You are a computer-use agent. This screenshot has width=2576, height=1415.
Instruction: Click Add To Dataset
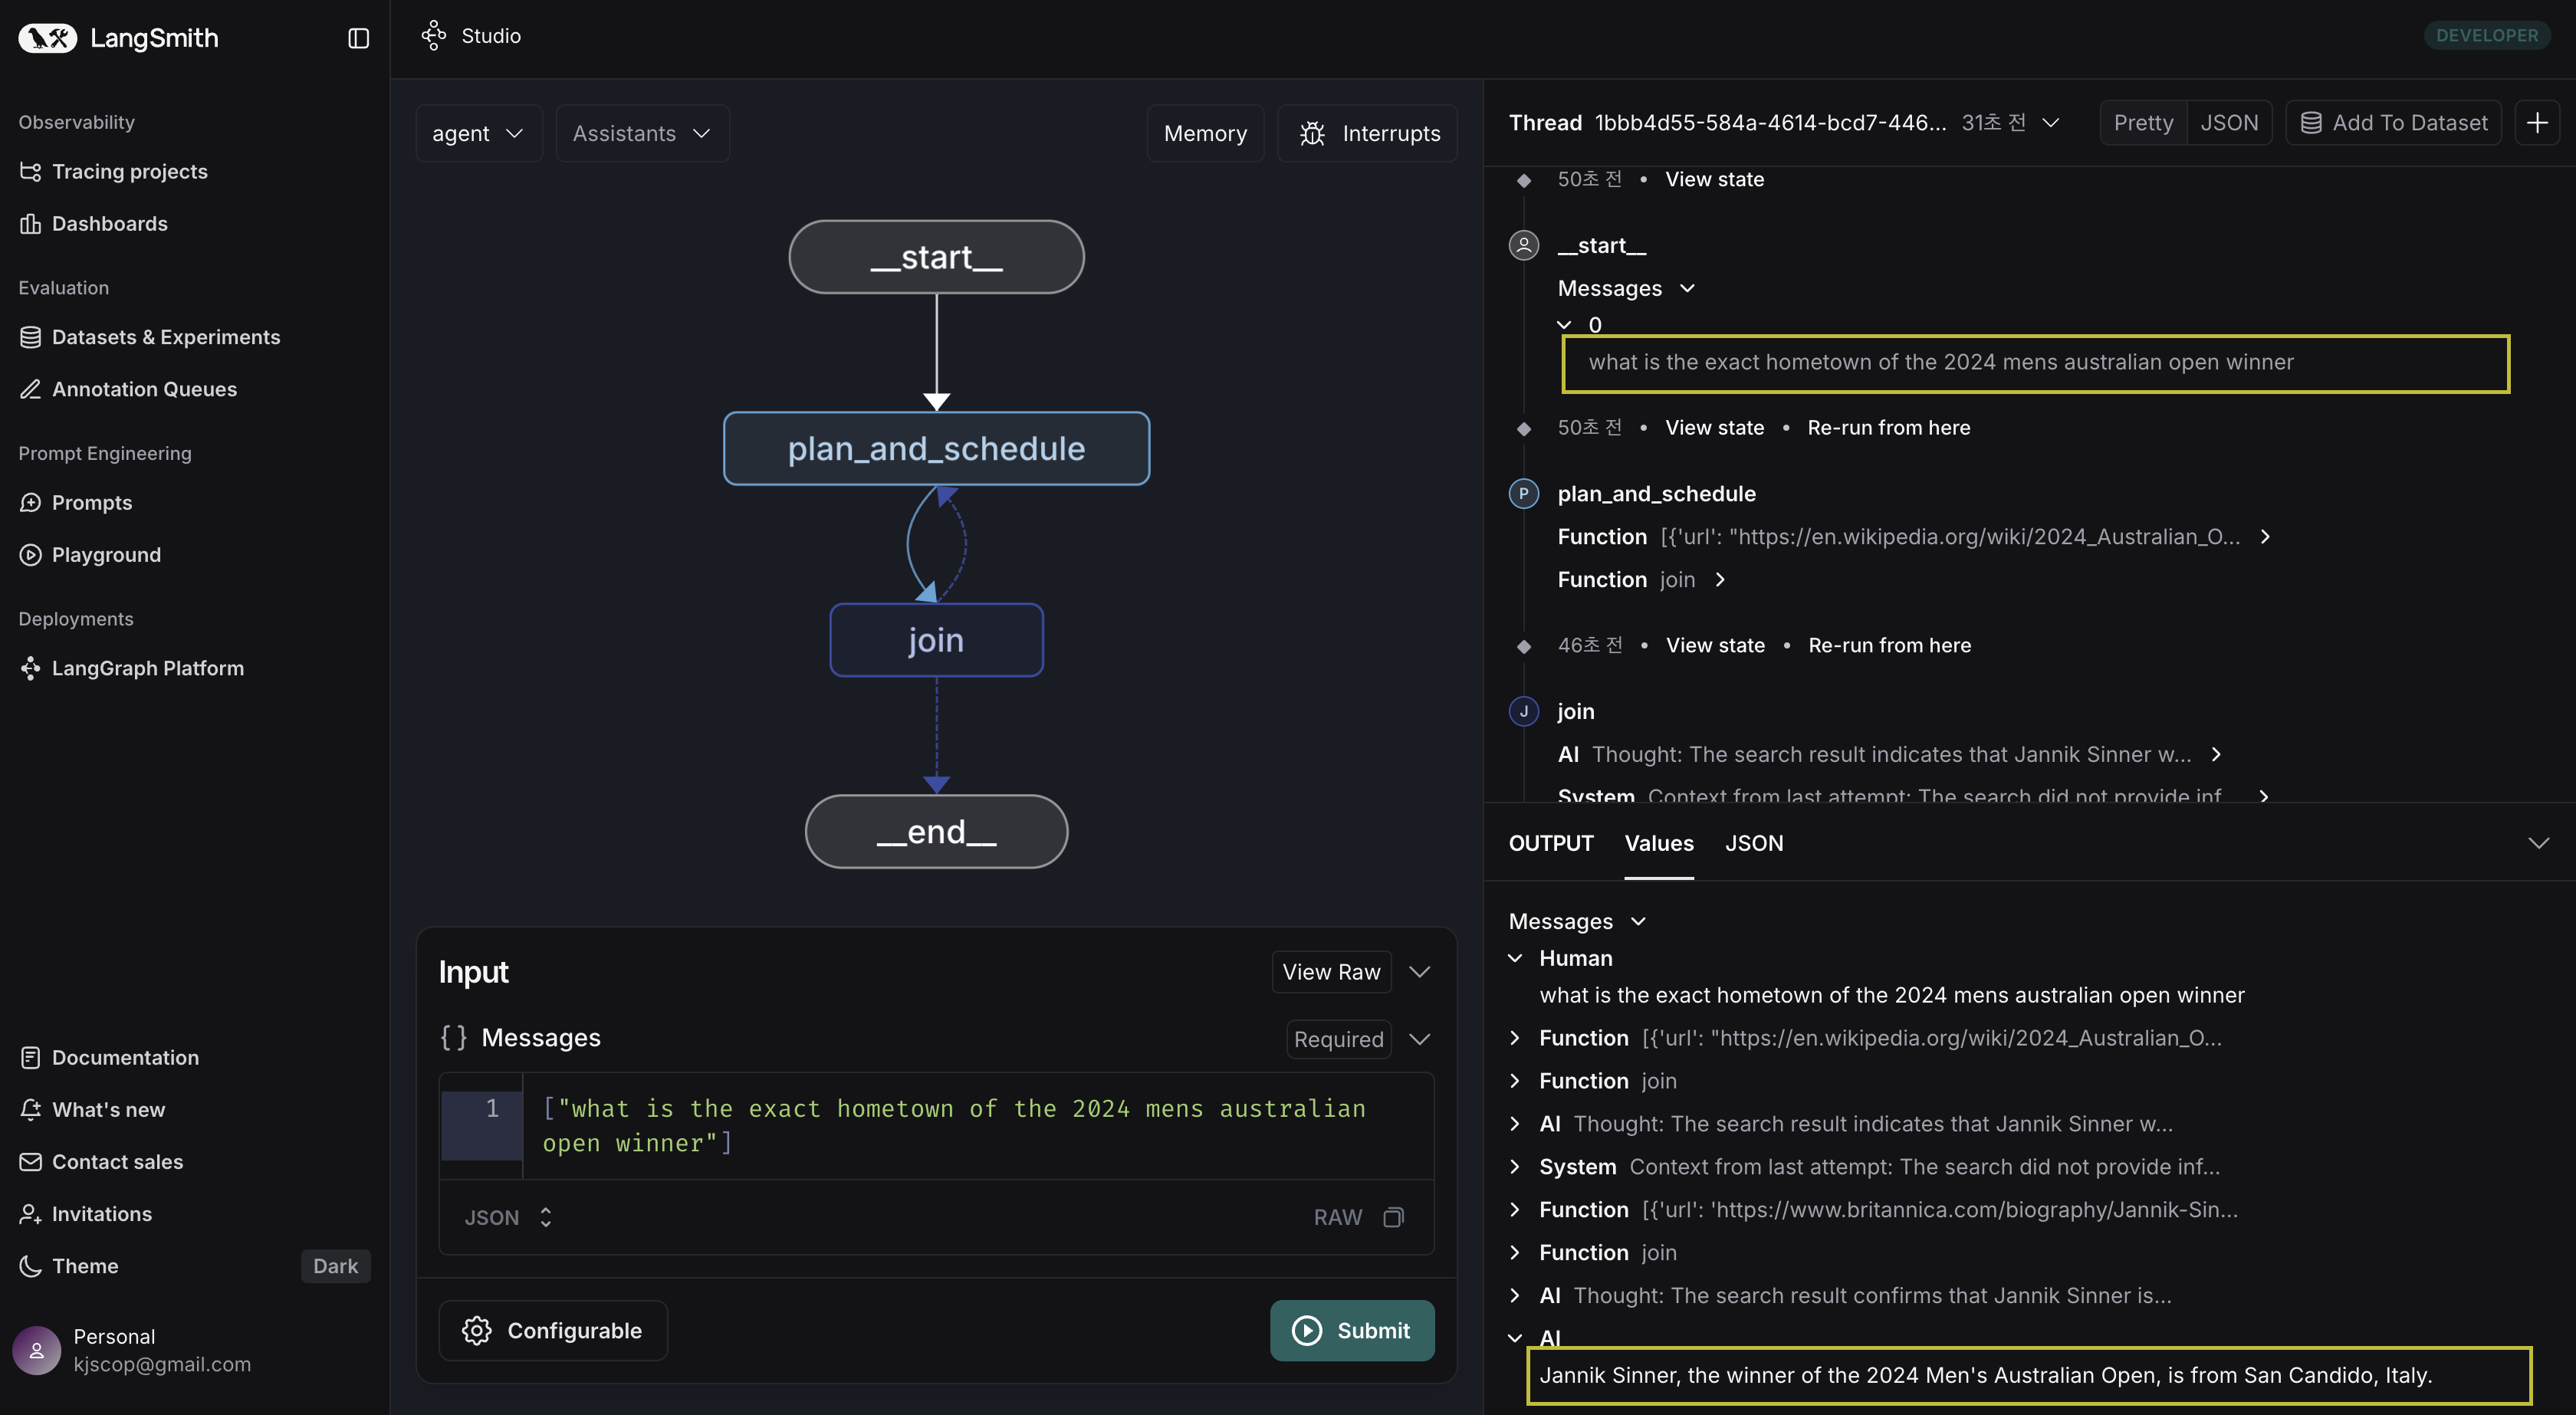click(x=2394, y=122)
